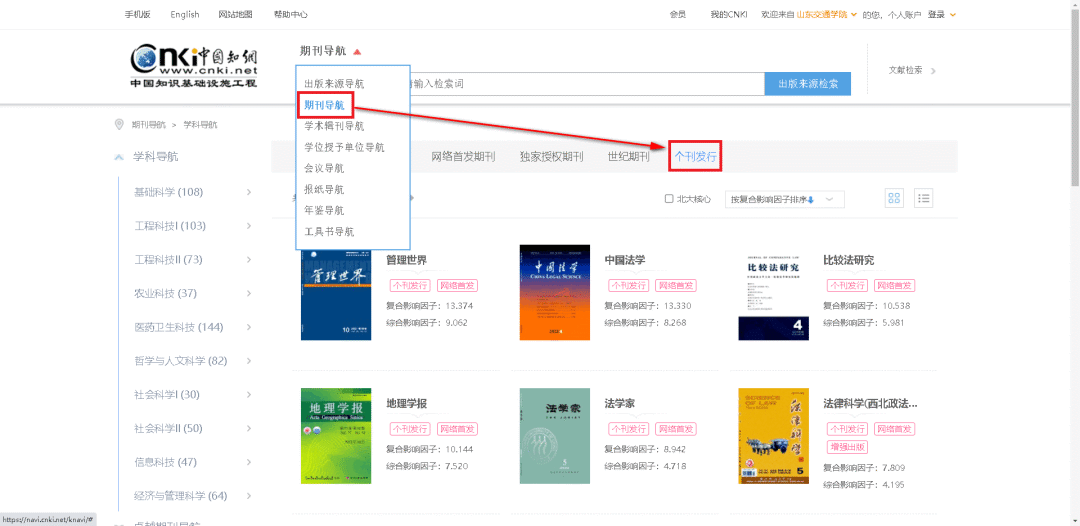The height and width of the screenshot is (526, 1080).
Task: Click 比较法研究 journal title
Action: point(849,260)
